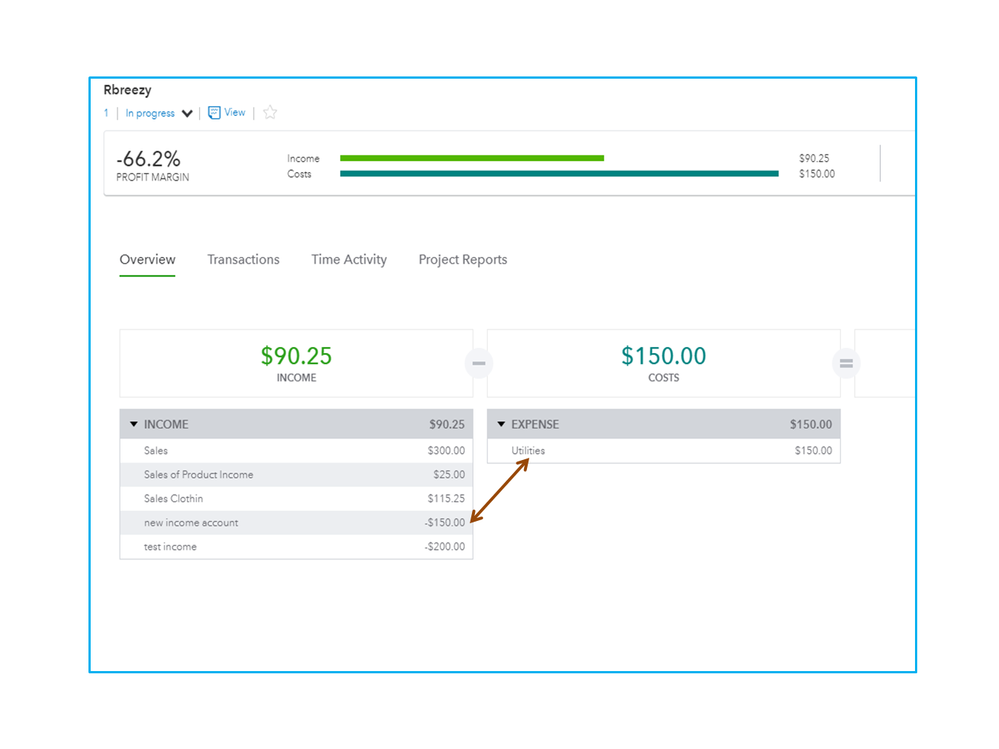Click the customer count link 1
The width and height of the screenshot is (999, 749).
point(106,113)
